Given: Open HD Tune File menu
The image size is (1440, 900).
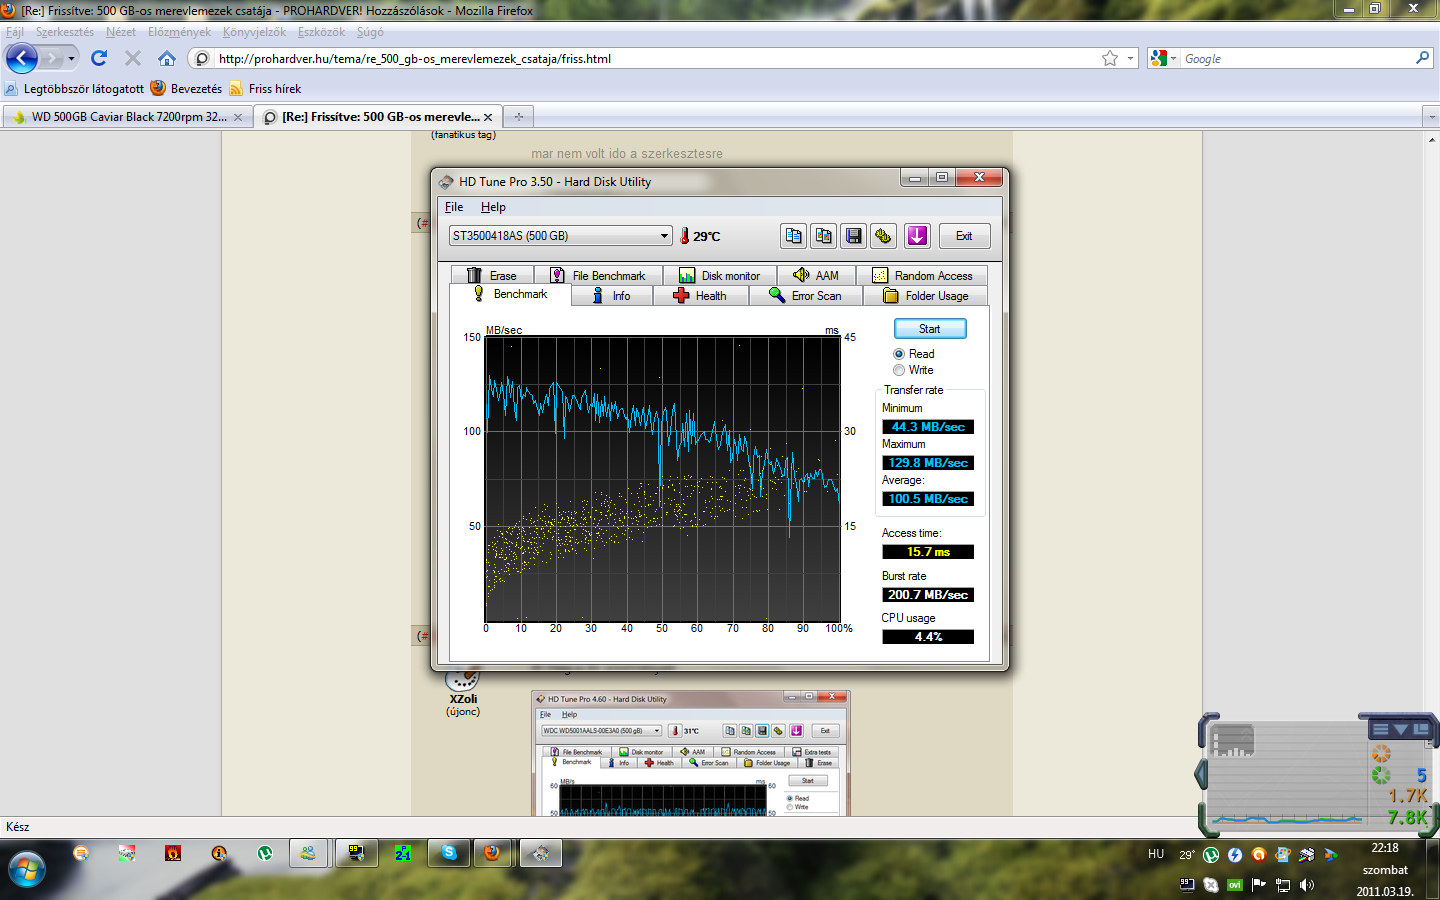Looking at the screenshot, I should pos(454,207).
